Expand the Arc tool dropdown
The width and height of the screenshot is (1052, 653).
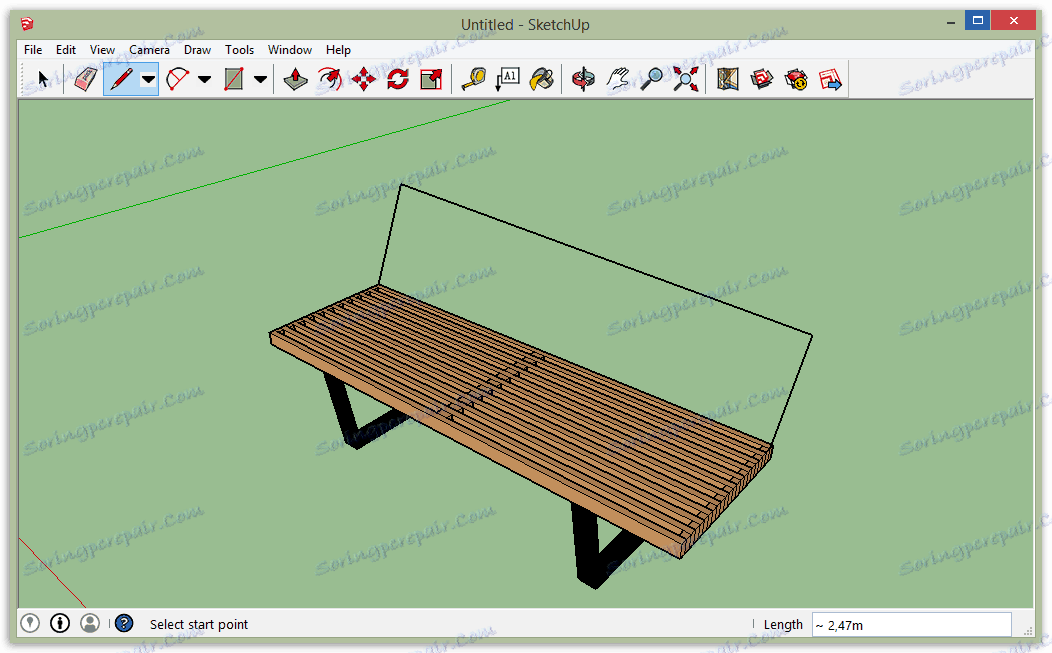(x=204, y=79)
